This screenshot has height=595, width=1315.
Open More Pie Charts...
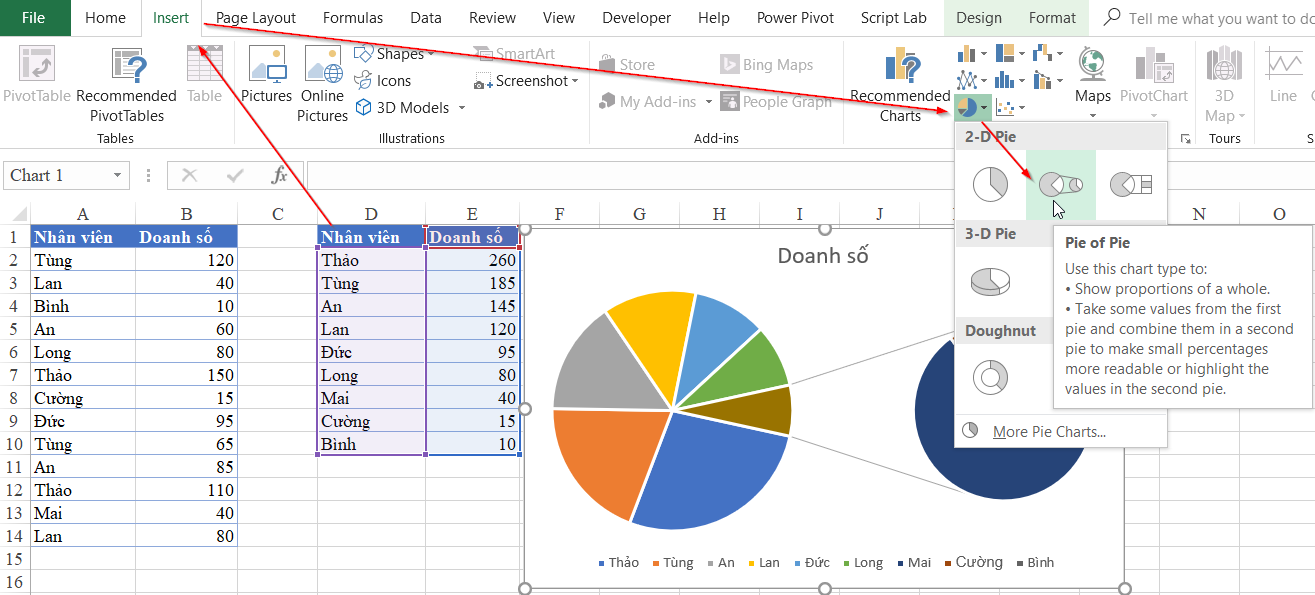pos(1049,431)
